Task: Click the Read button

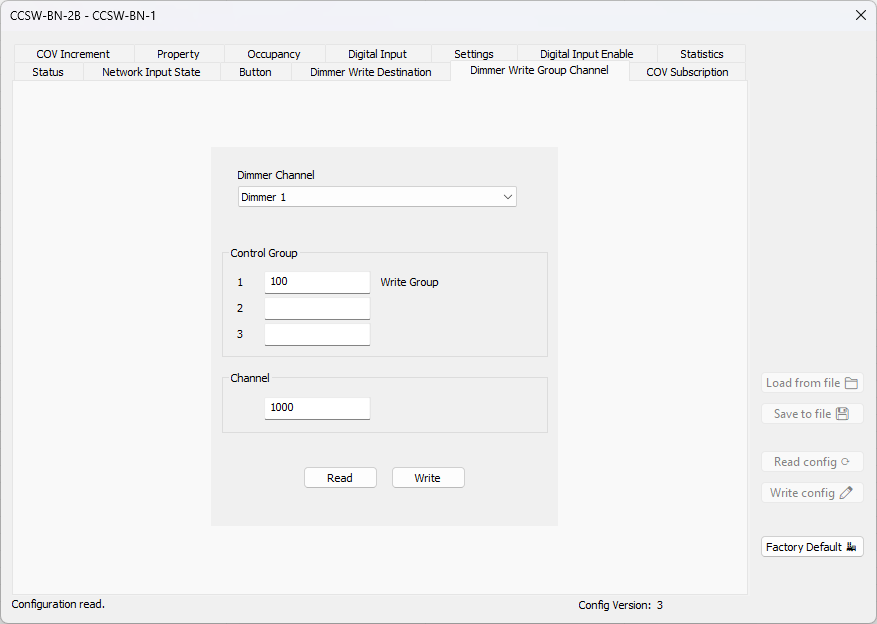Action: click(x=340, y=478)
